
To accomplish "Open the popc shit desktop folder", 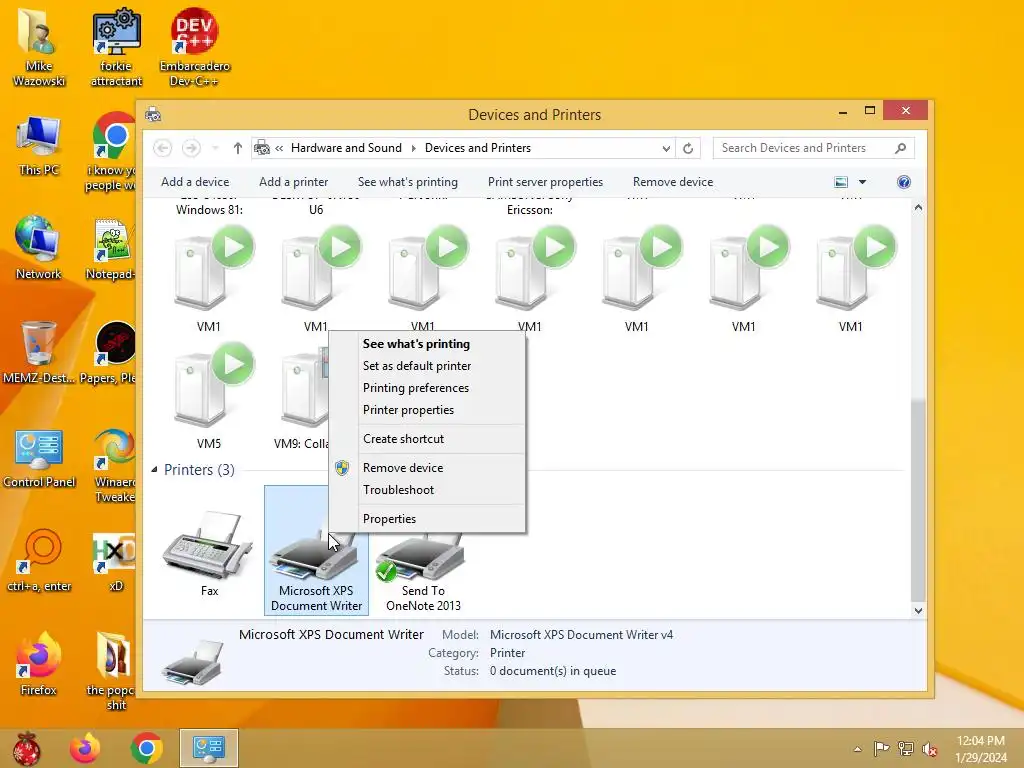I will (x=111, y=671).
